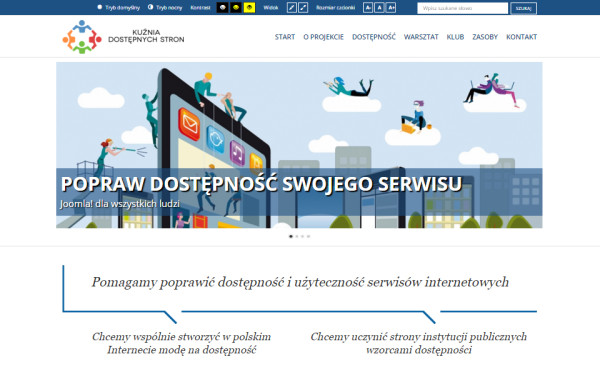Click the Kuźnia Dostępnych Stron logo

click(x=123, y=37)
